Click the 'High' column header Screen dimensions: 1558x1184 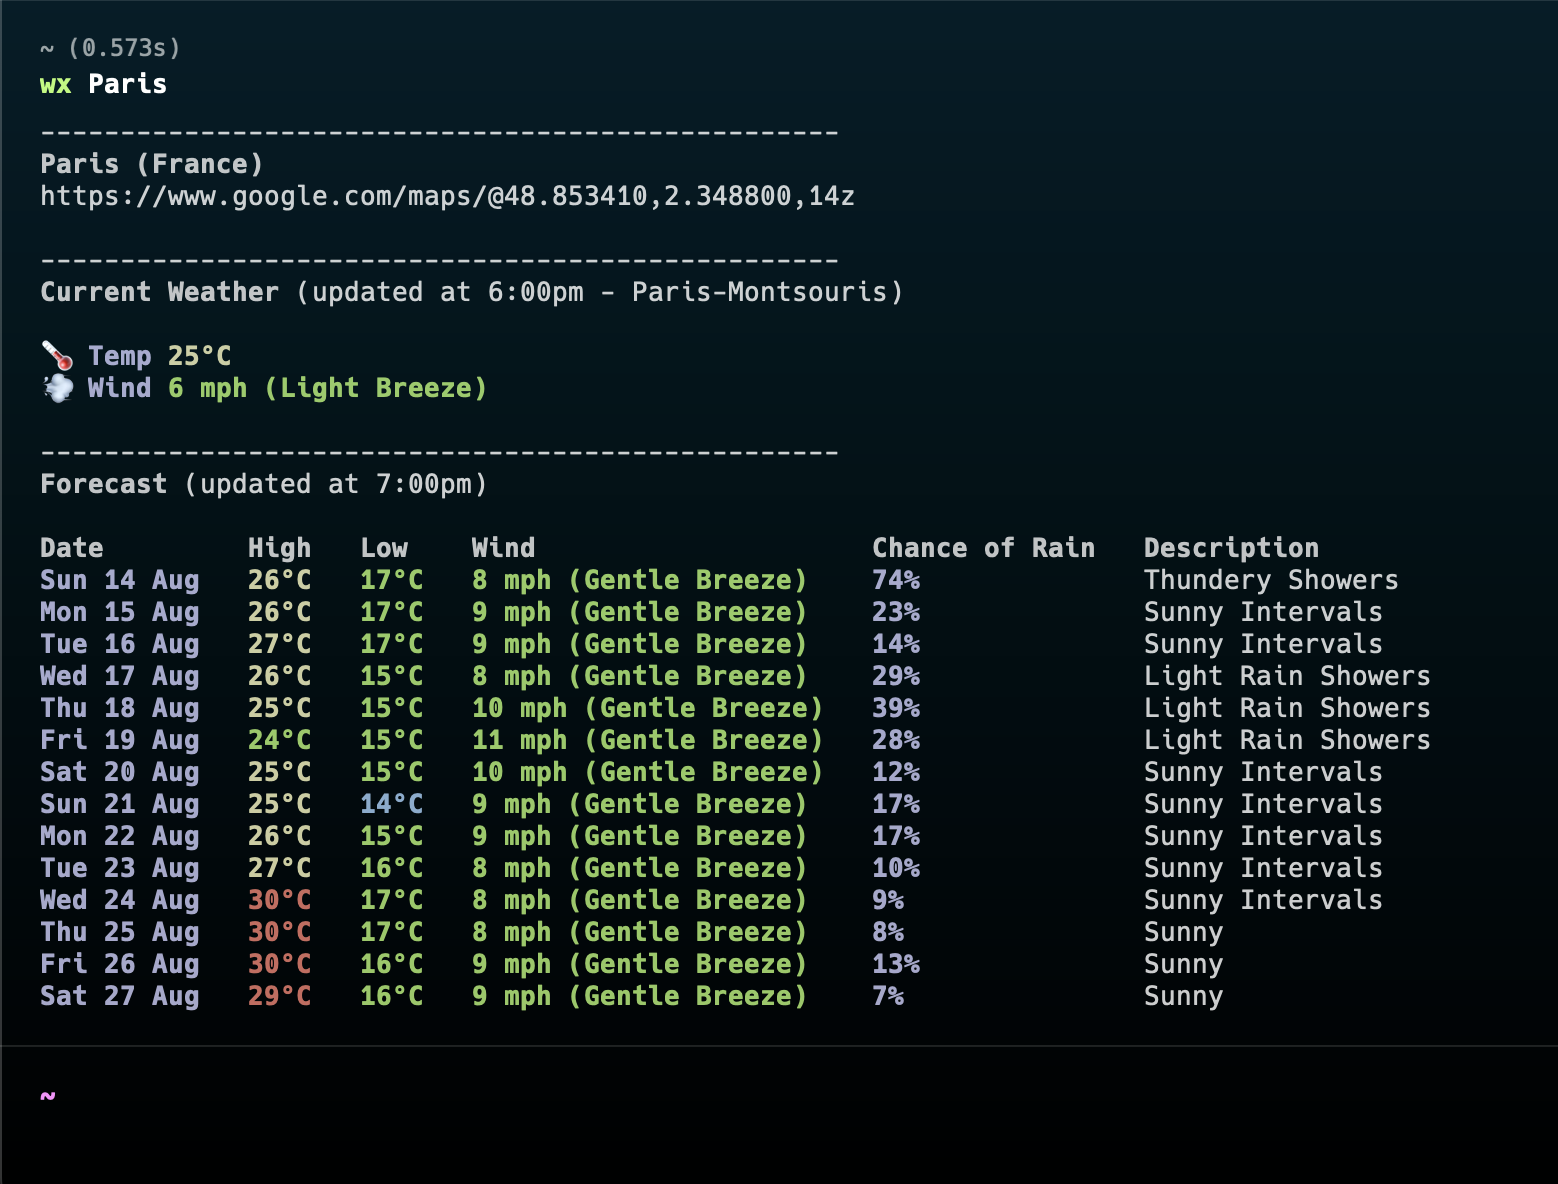point(279,548)
